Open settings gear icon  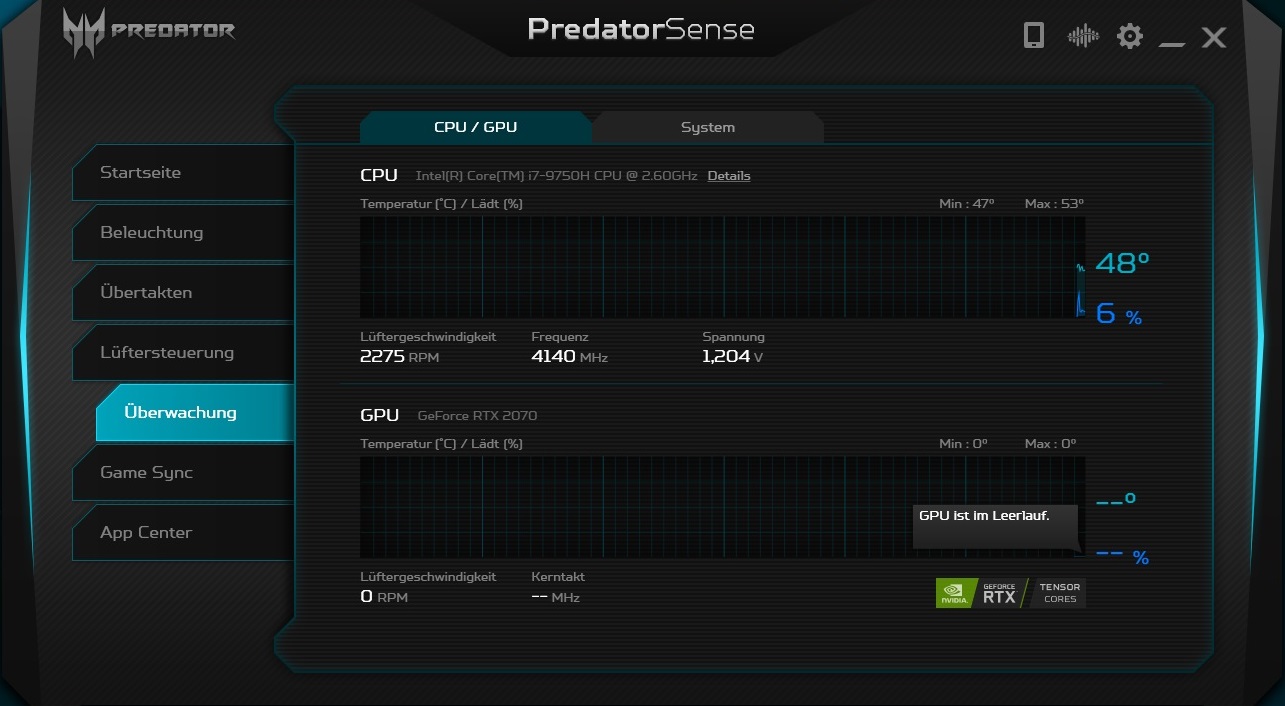(x=1130, y=37)
